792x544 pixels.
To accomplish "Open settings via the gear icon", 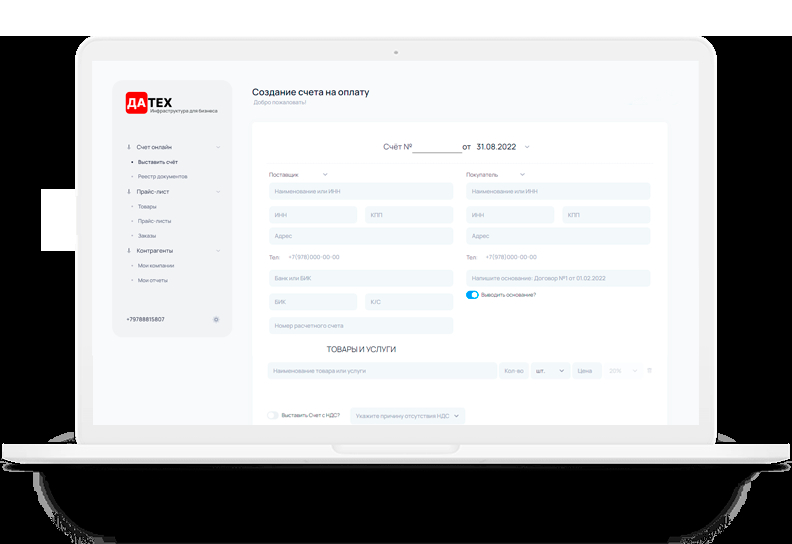I will 216,319.
